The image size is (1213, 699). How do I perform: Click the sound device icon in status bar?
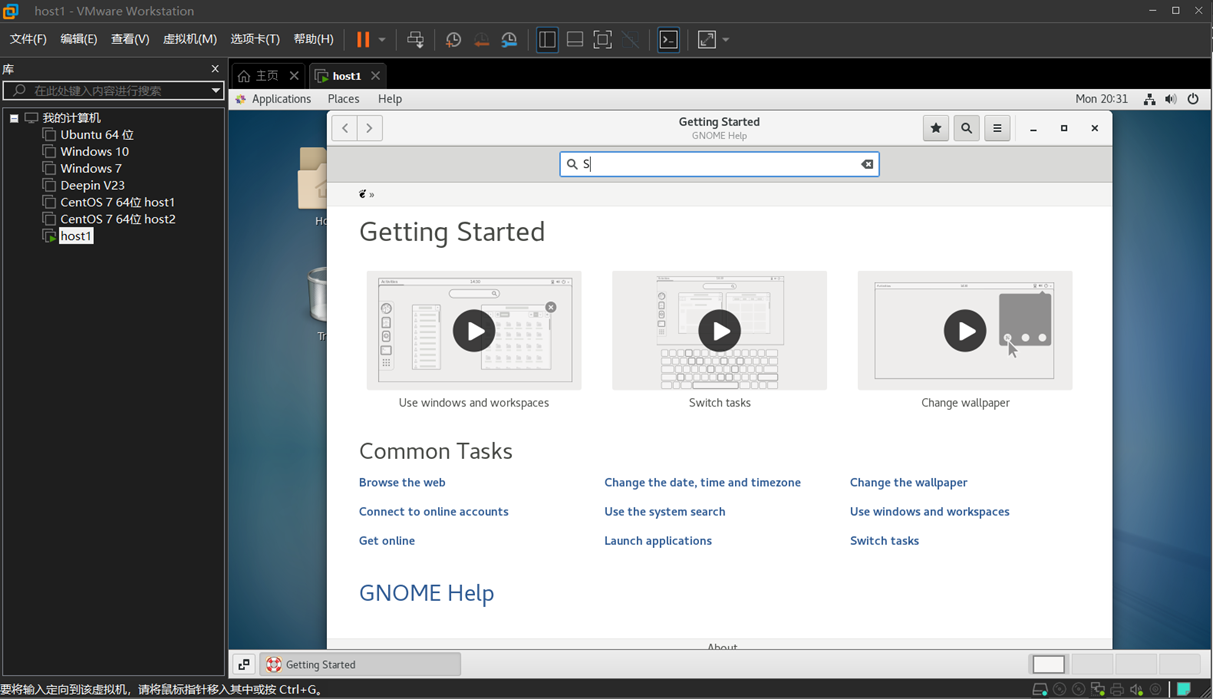tap(1136, 690)
